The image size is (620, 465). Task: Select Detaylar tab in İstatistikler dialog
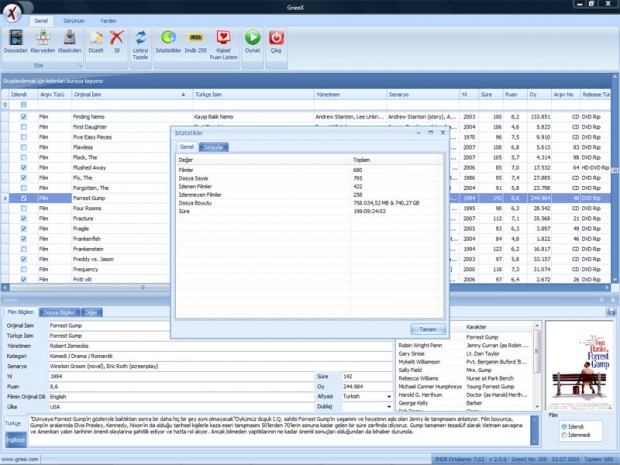[214, 147]
